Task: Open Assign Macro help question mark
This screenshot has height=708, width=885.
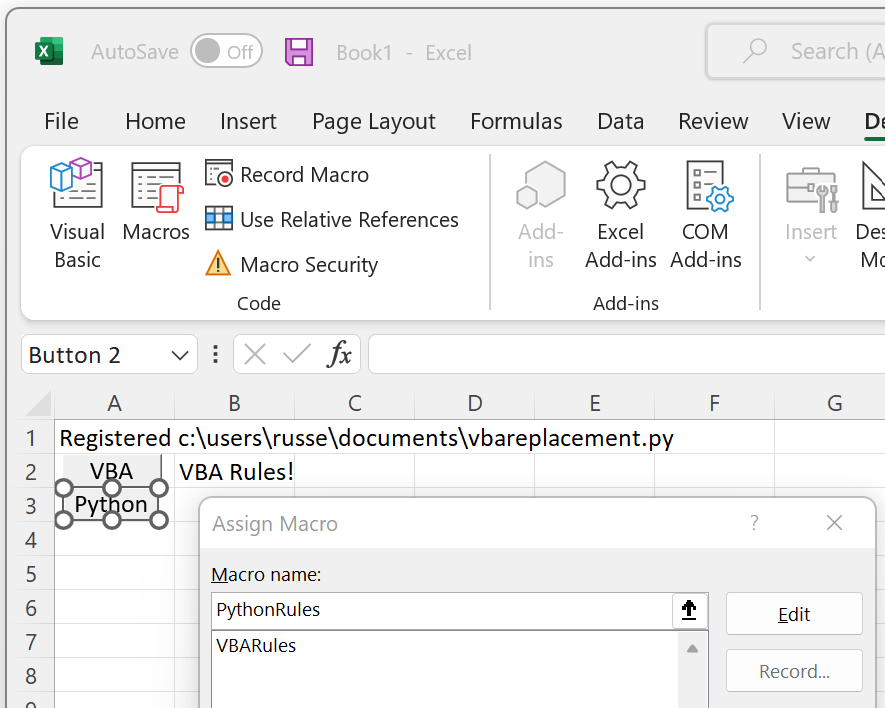Action: 754,523
